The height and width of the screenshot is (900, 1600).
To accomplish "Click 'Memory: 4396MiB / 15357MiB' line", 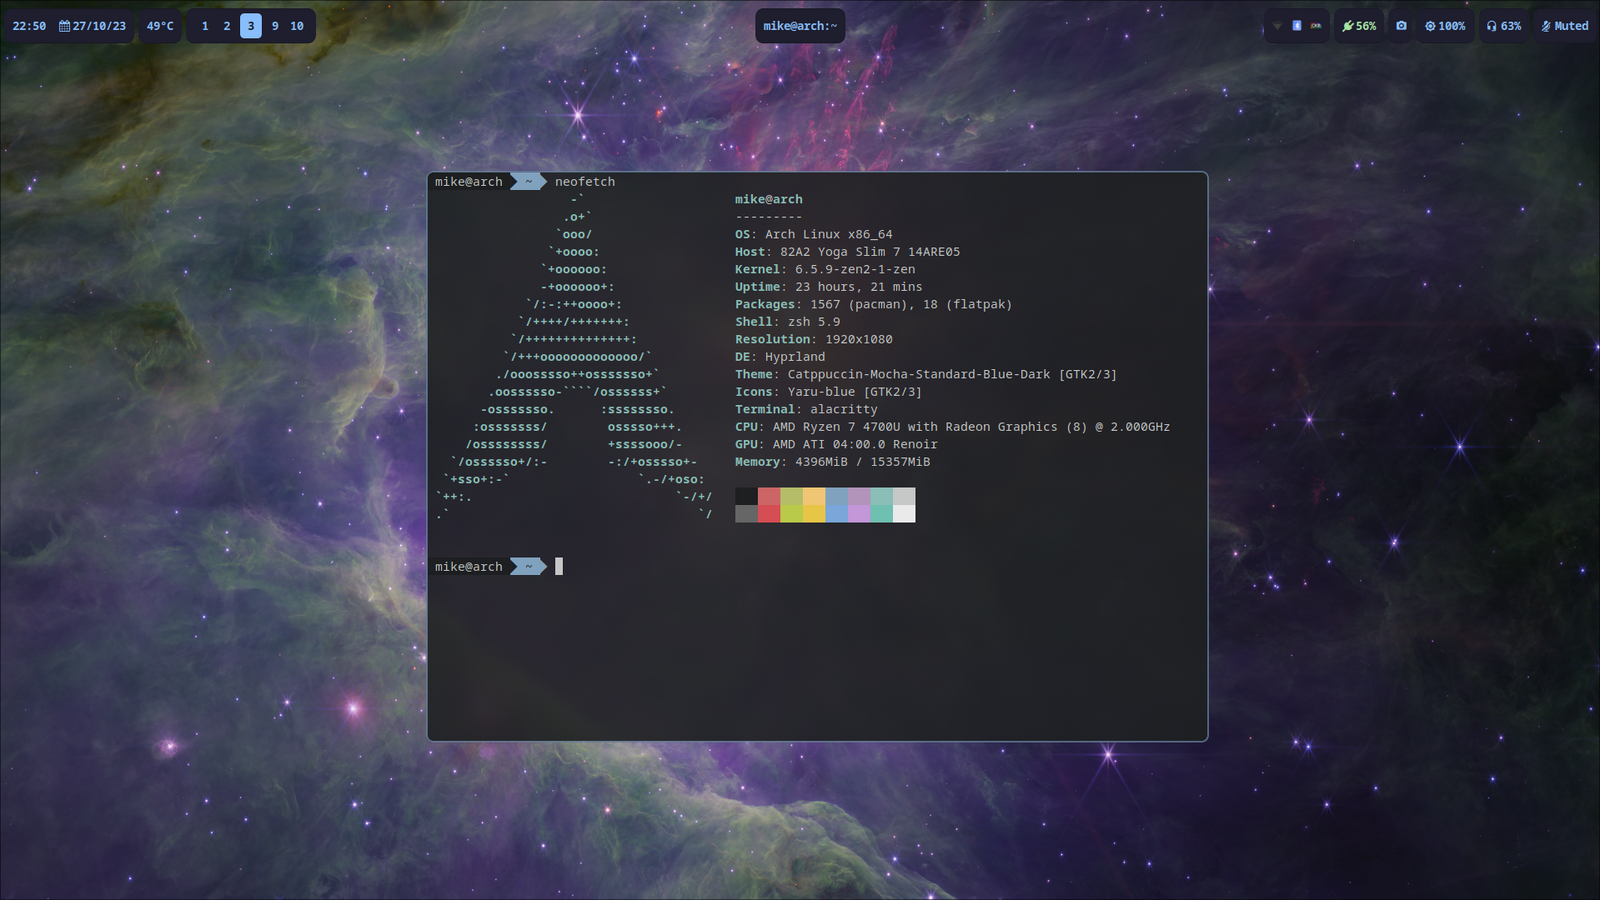I will click(832, 462).
